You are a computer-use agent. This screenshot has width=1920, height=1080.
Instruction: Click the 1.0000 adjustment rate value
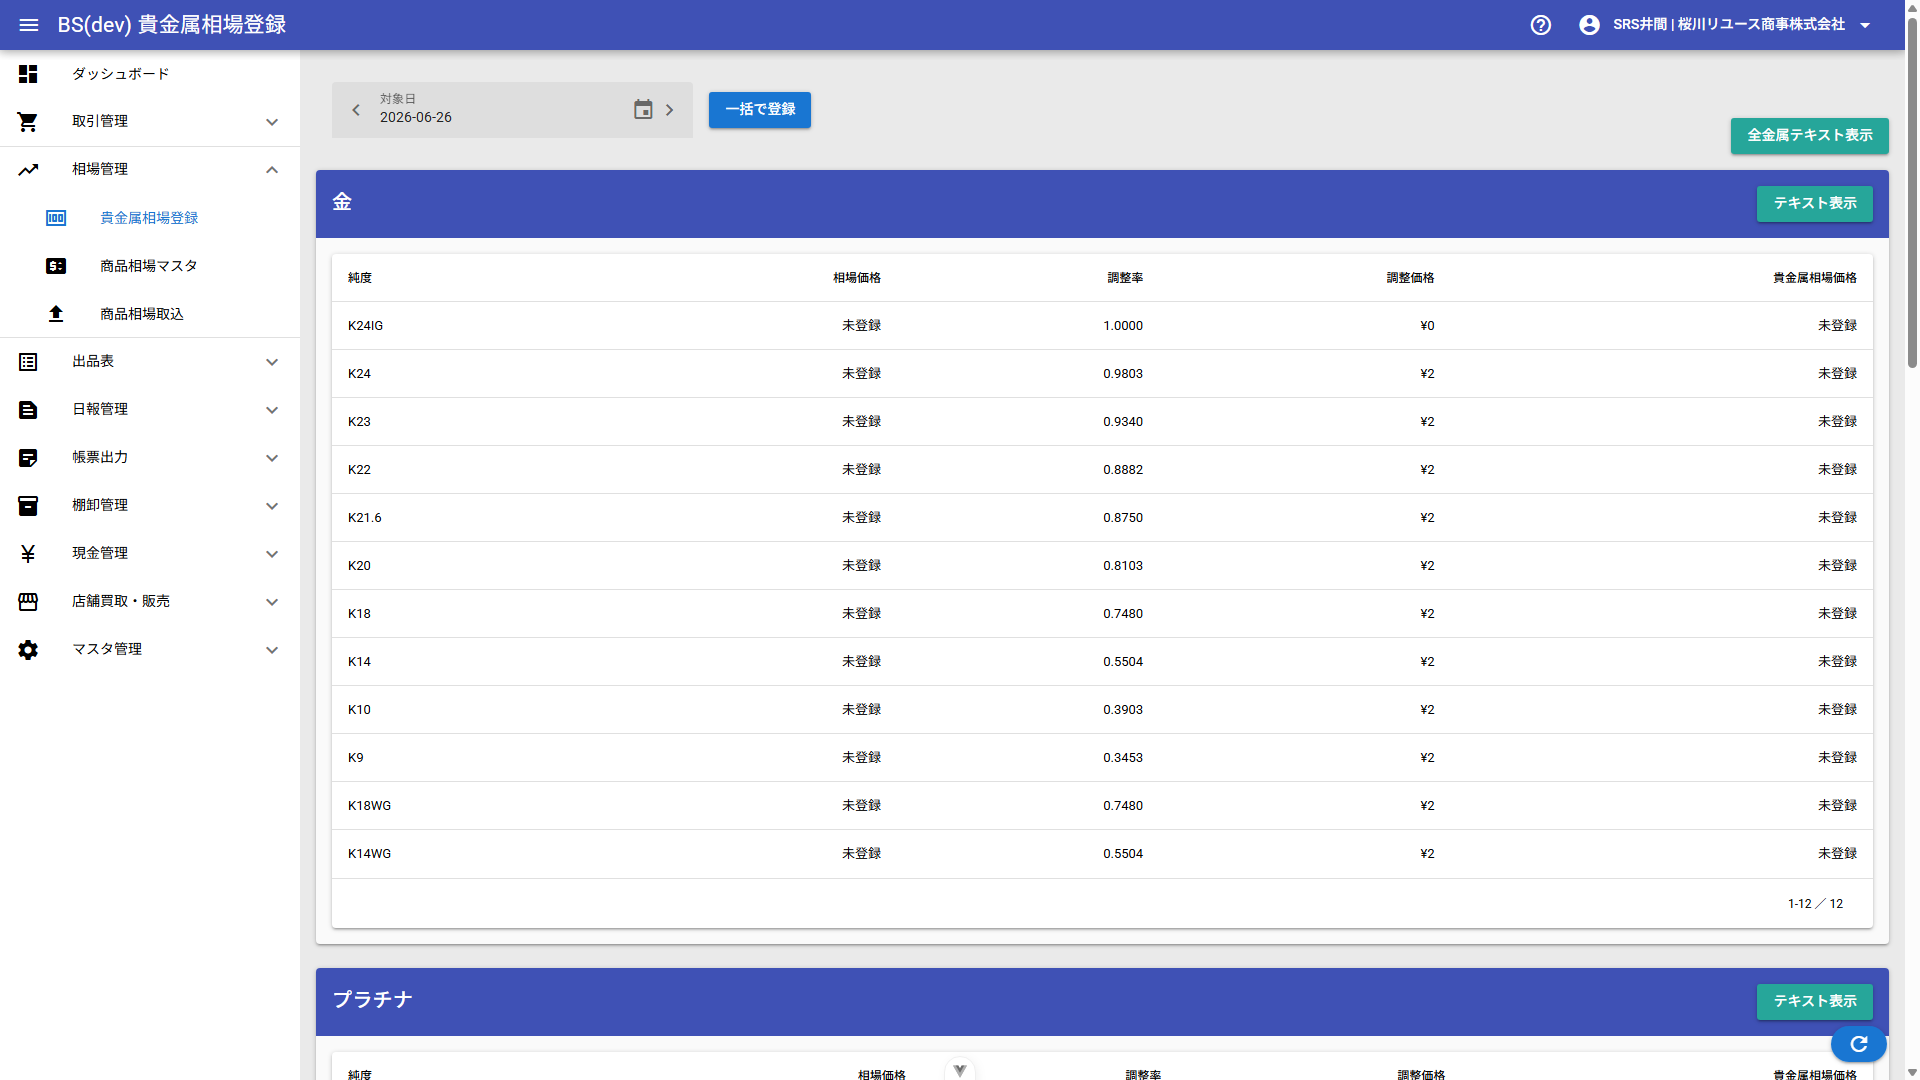[1123, 326]
